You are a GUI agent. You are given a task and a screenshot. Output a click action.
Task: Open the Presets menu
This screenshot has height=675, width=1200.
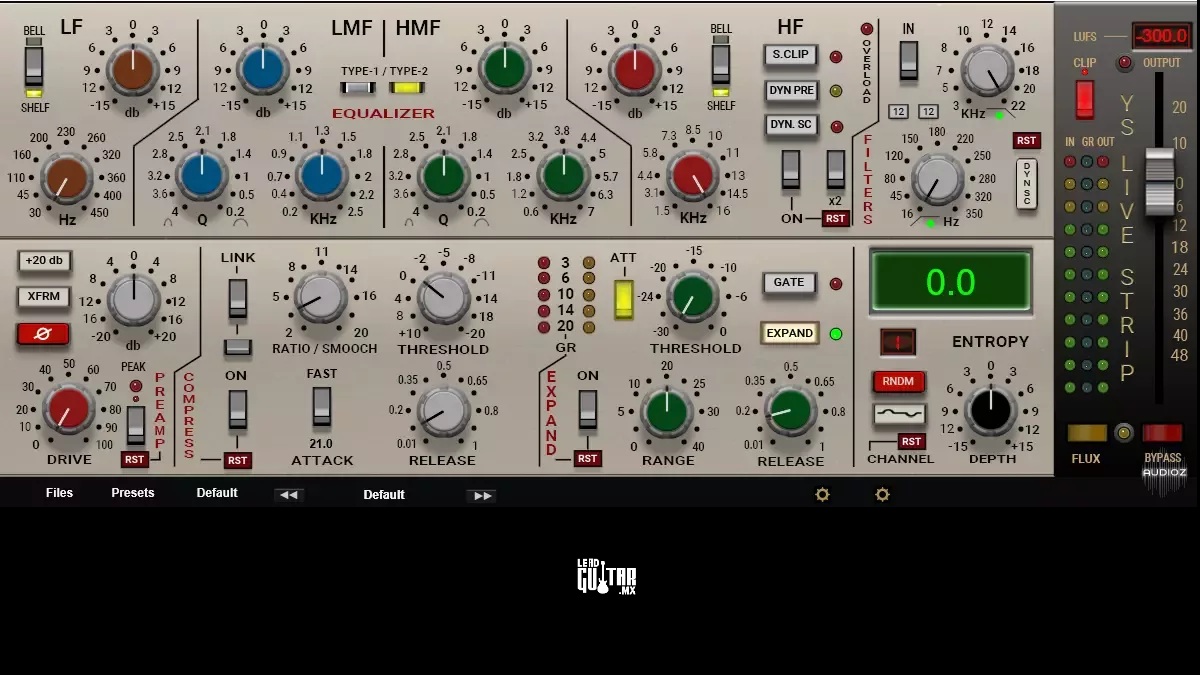(x=133, y=493)
